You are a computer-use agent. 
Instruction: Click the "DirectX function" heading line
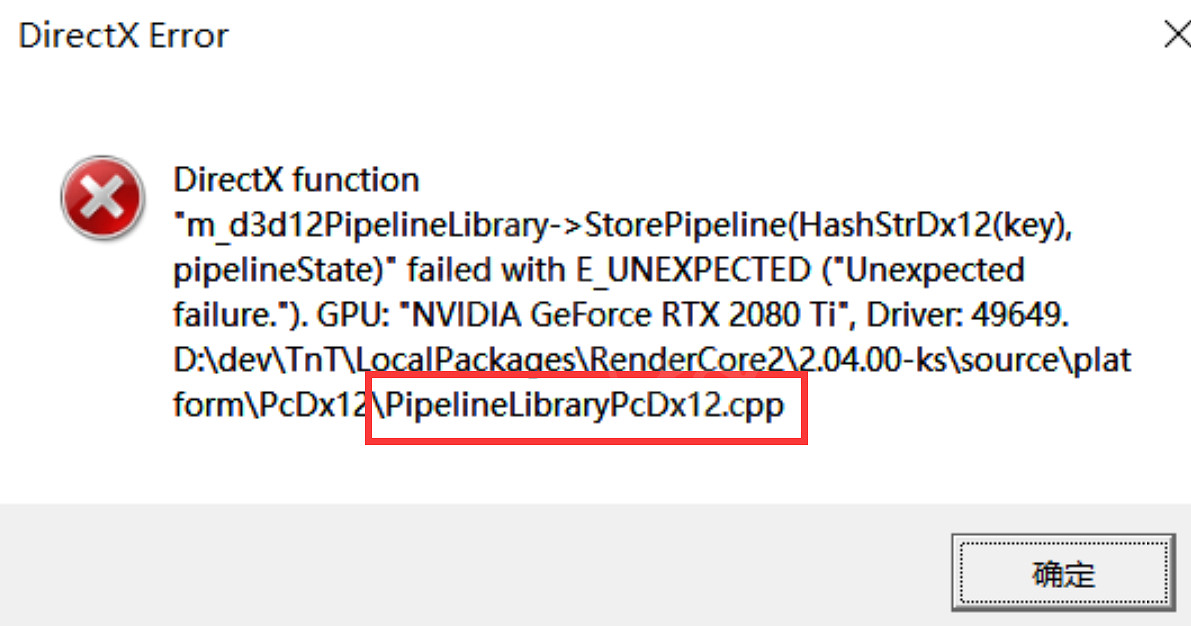tap(296, 181)
